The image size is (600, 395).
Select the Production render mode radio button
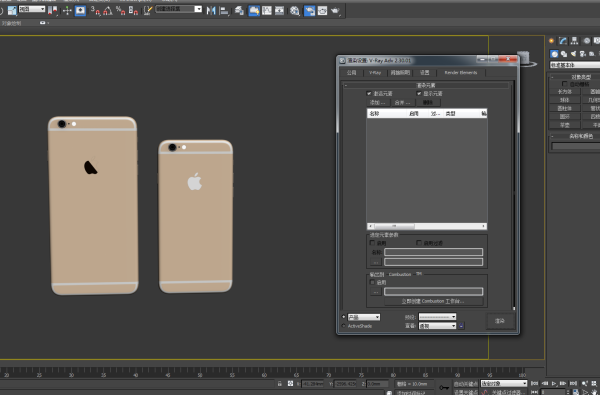coord(343,317)
